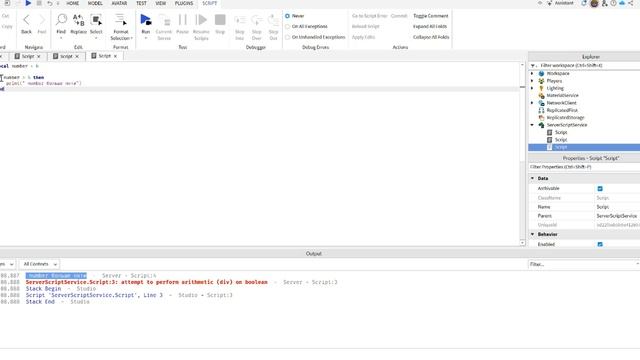The height and width of the screenshot is (360, 640).
Task: Click the quick-access undo arrow
Action: 49,3
